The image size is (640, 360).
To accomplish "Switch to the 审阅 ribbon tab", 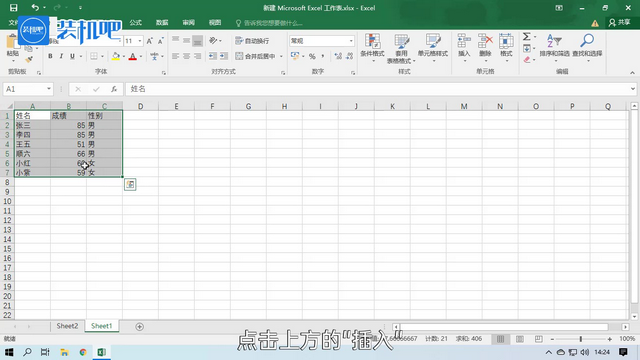I will coord(189,22).
